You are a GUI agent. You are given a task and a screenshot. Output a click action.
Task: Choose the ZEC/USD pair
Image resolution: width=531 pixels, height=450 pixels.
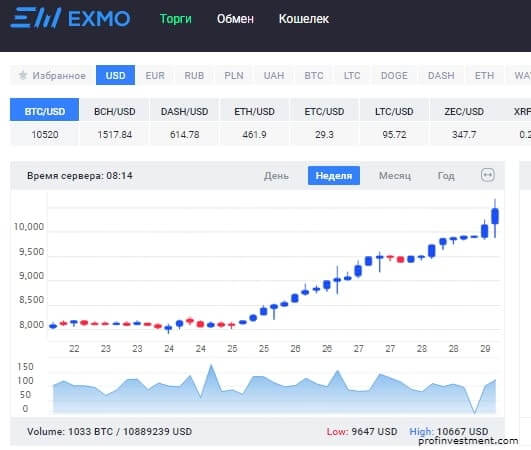click(x=464, y=111)
